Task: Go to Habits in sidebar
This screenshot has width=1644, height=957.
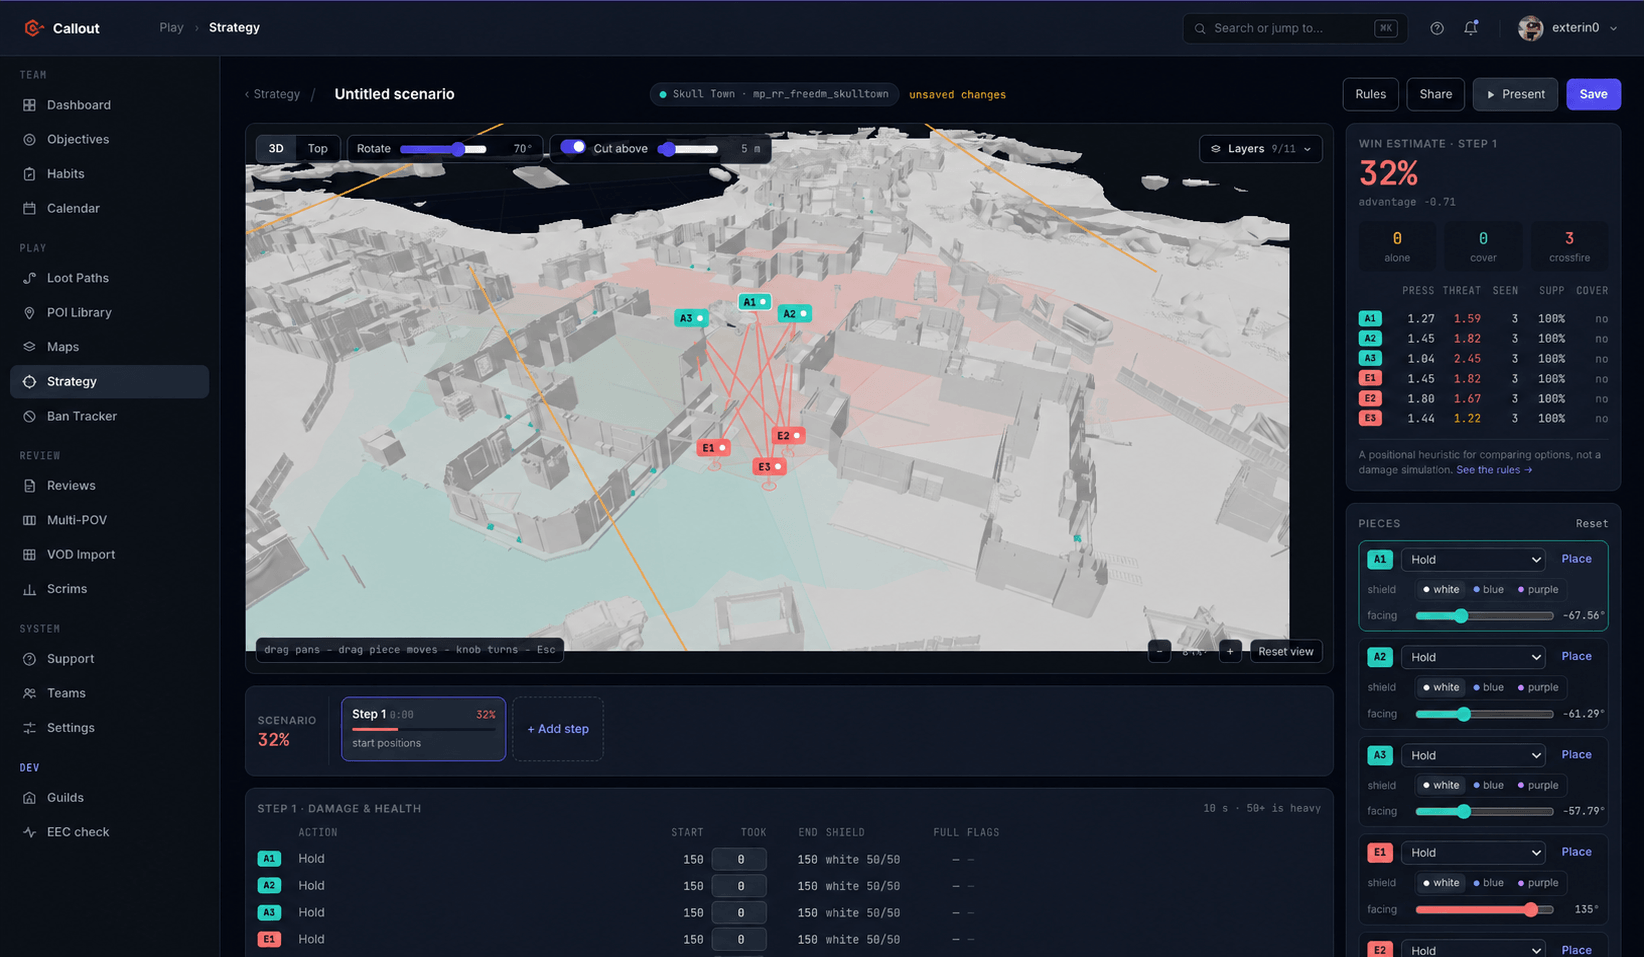Action: click(x=109, y=174)
